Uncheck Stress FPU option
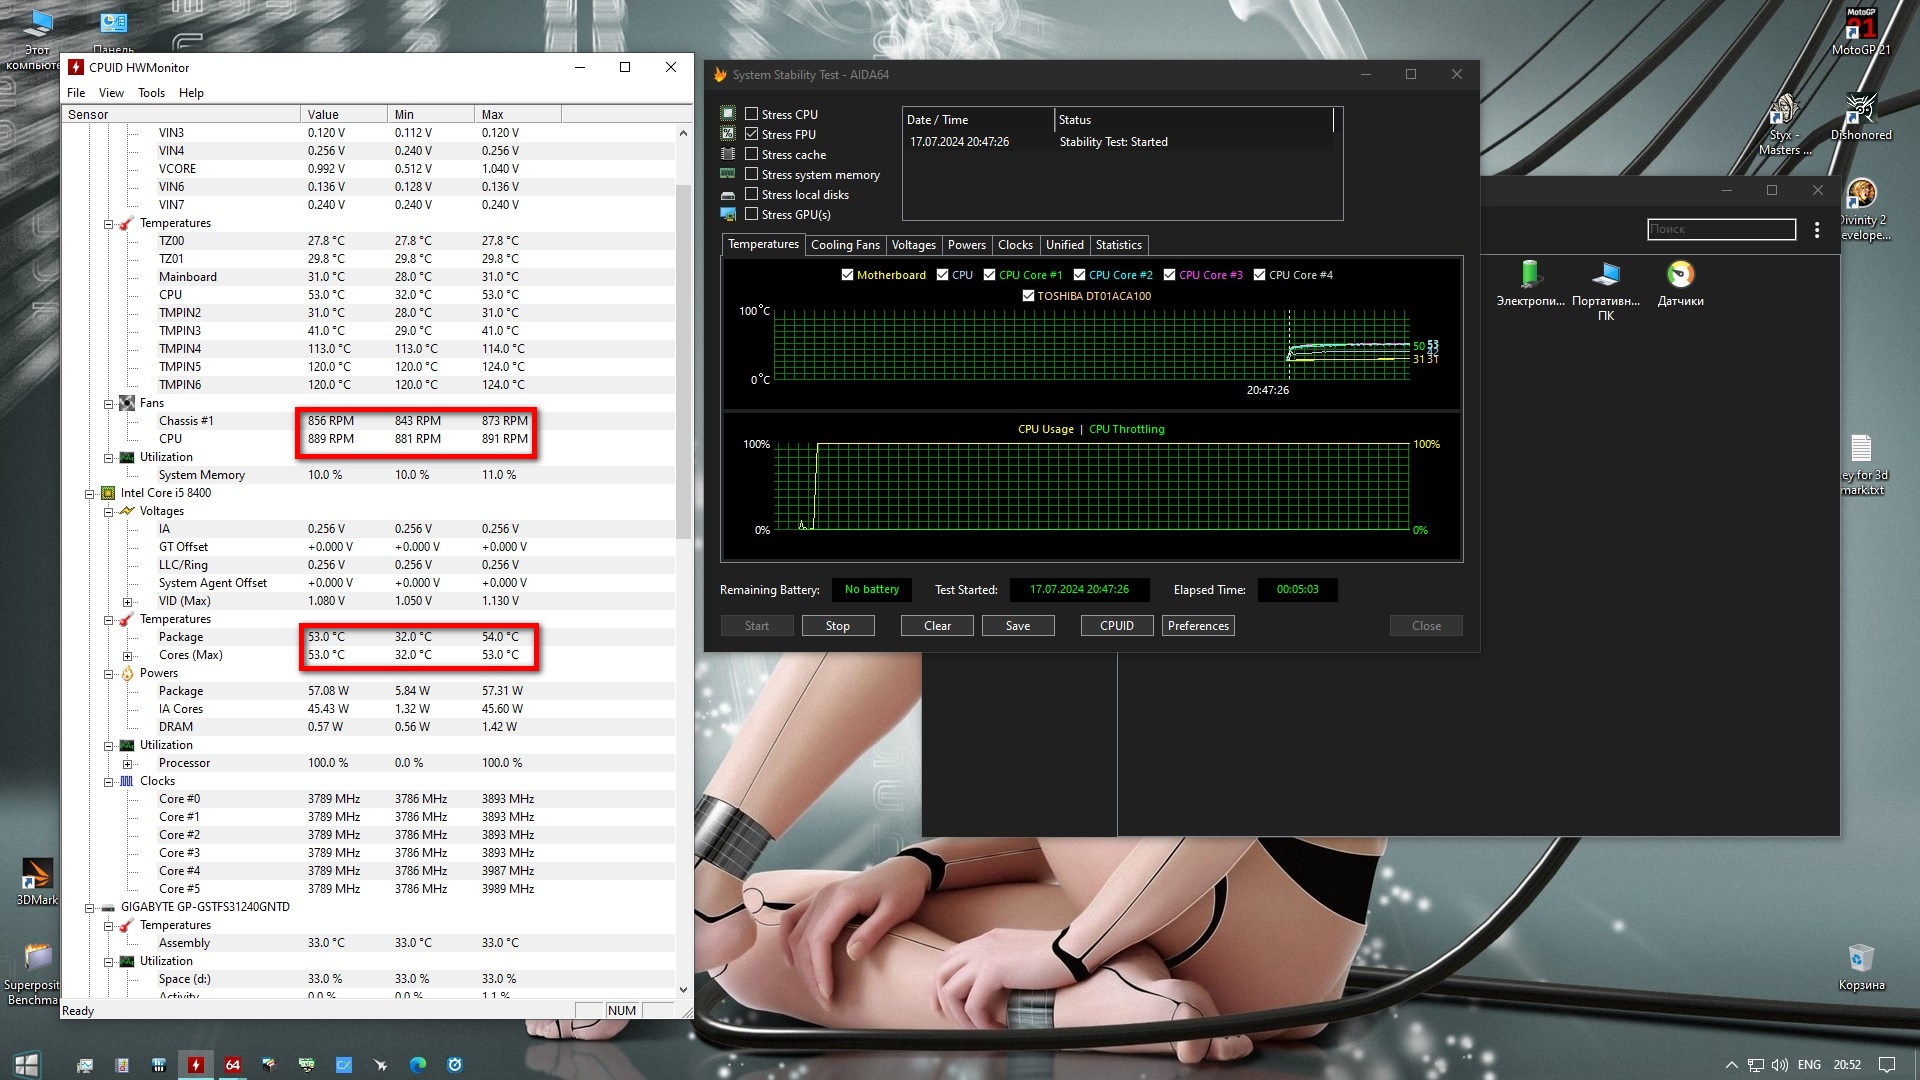Screen dimensions: 1920x1080 (x=752, y=134)
